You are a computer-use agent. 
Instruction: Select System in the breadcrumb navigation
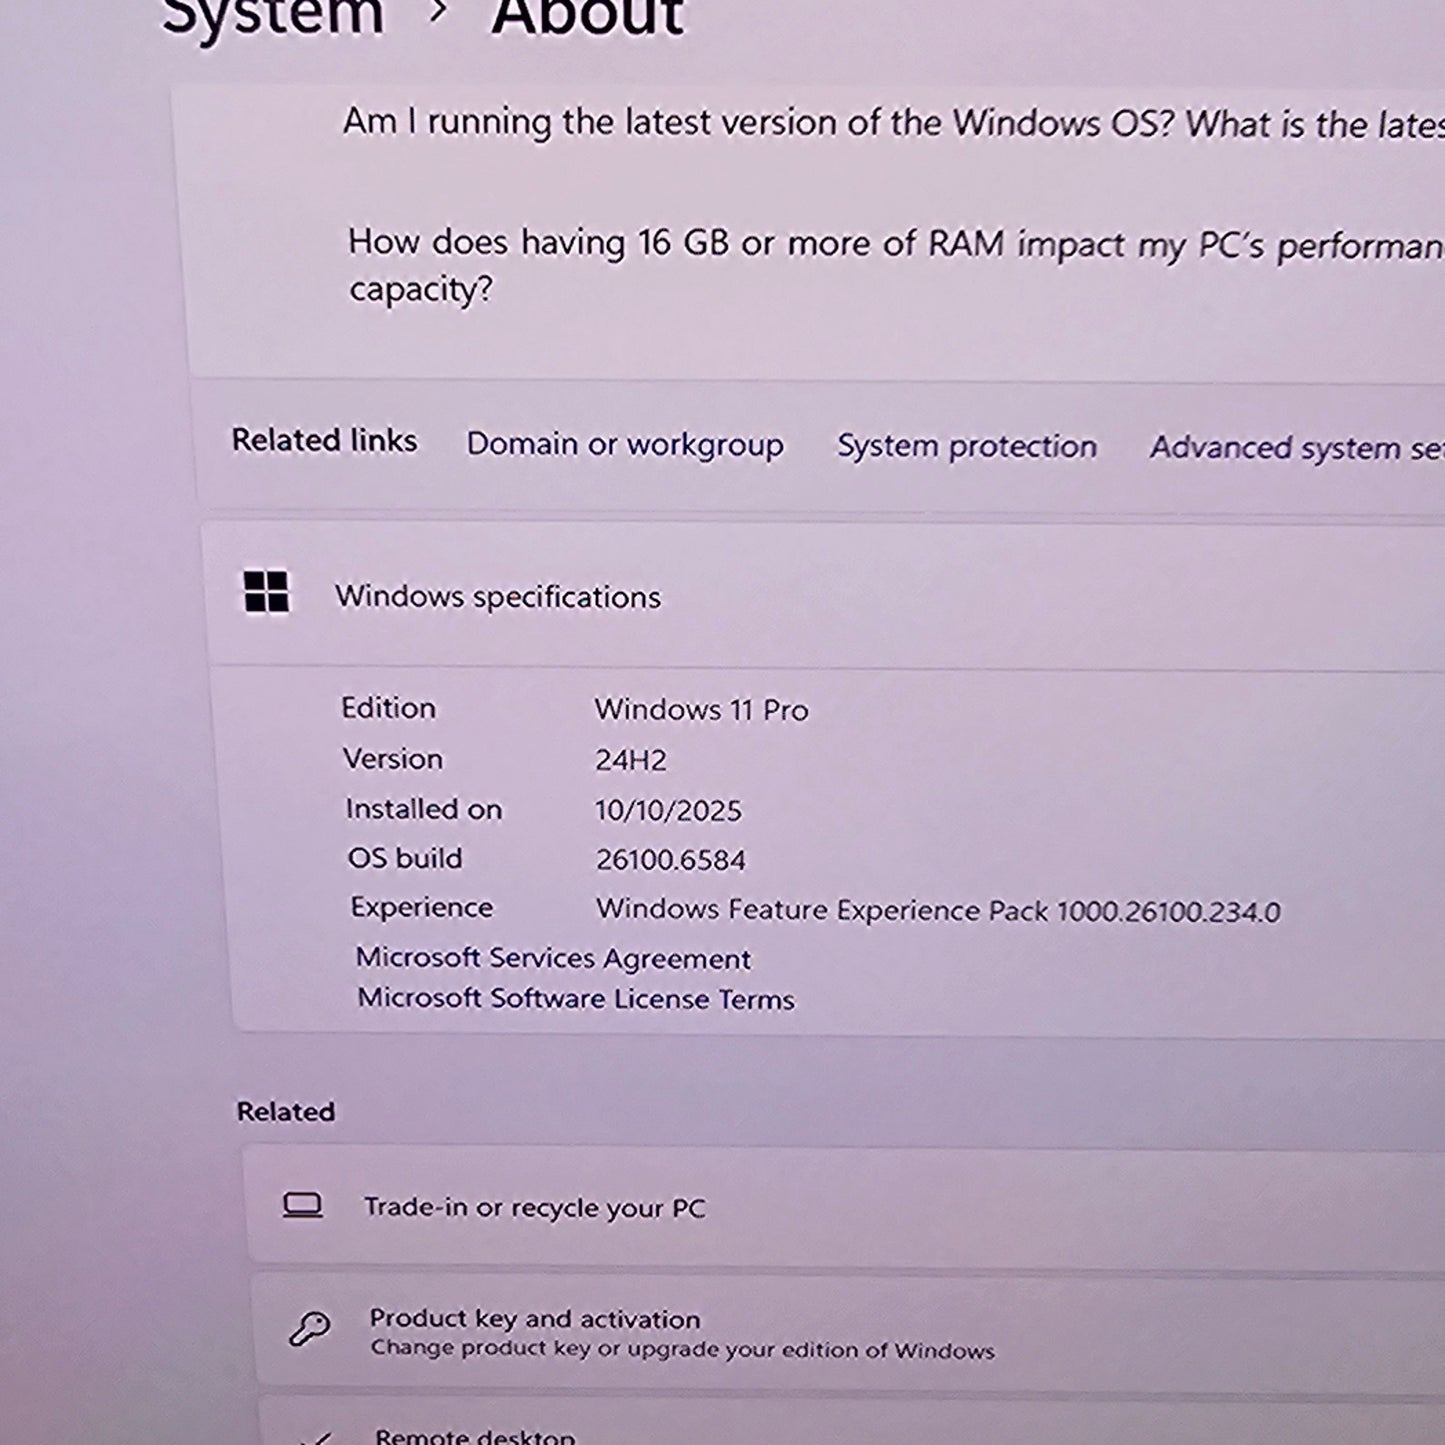[x=268, y=15]
